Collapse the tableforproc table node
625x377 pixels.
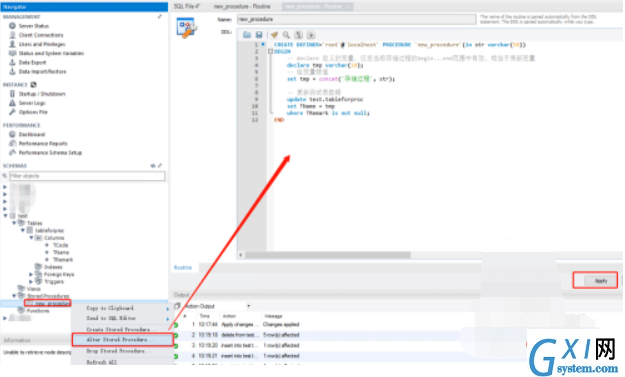pyautogui.click(x=23, y=230)
